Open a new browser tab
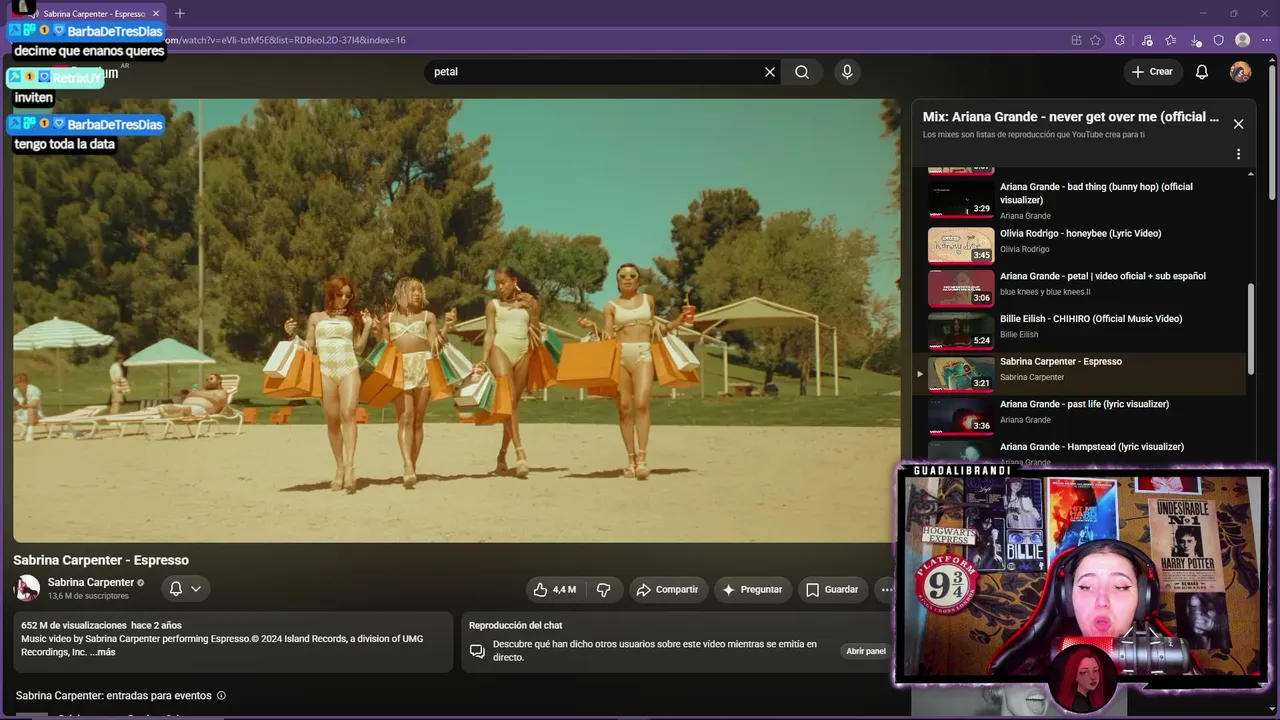The image size is (1280, 720). [180, 13]
